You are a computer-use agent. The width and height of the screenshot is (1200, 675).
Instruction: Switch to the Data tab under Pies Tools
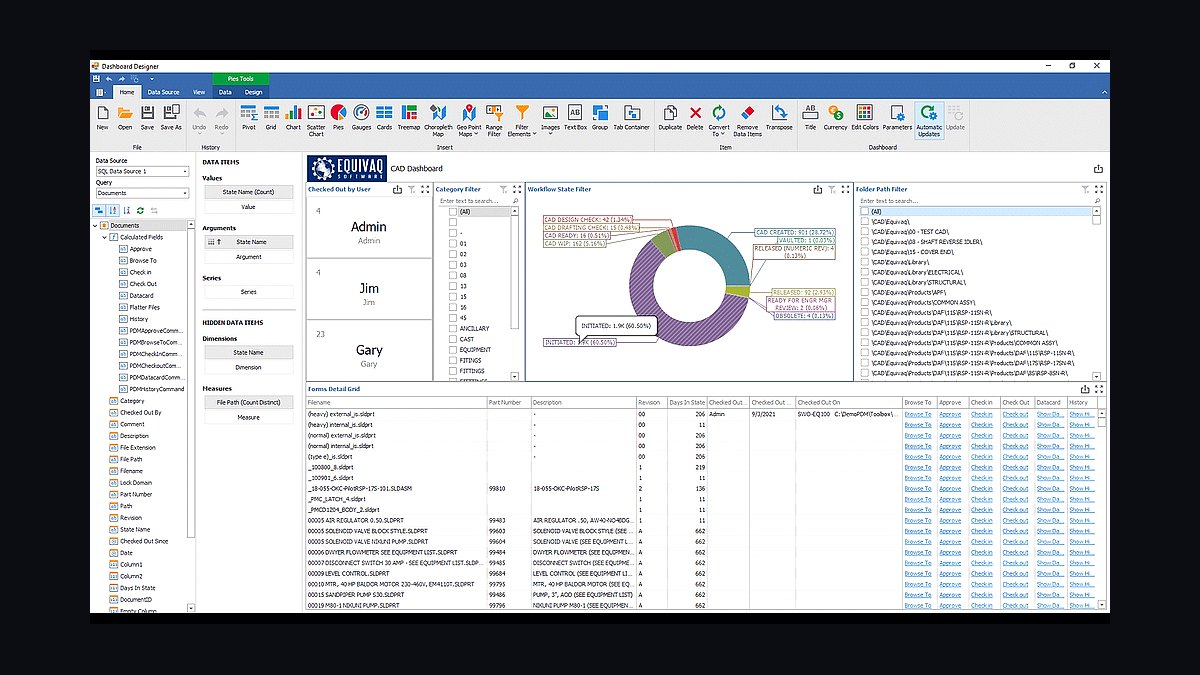coord(225,92)
